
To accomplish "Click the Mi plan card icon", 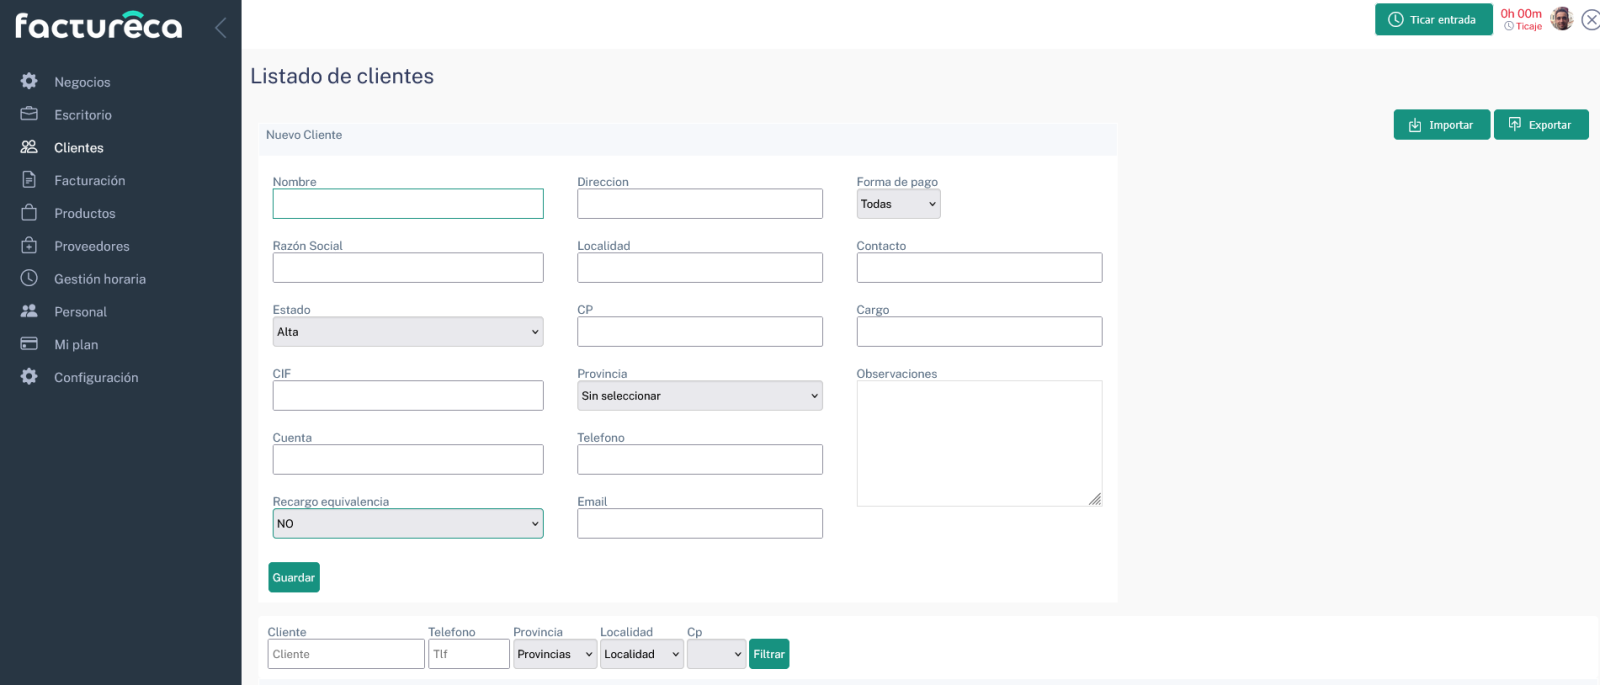I will pos(29,344).
